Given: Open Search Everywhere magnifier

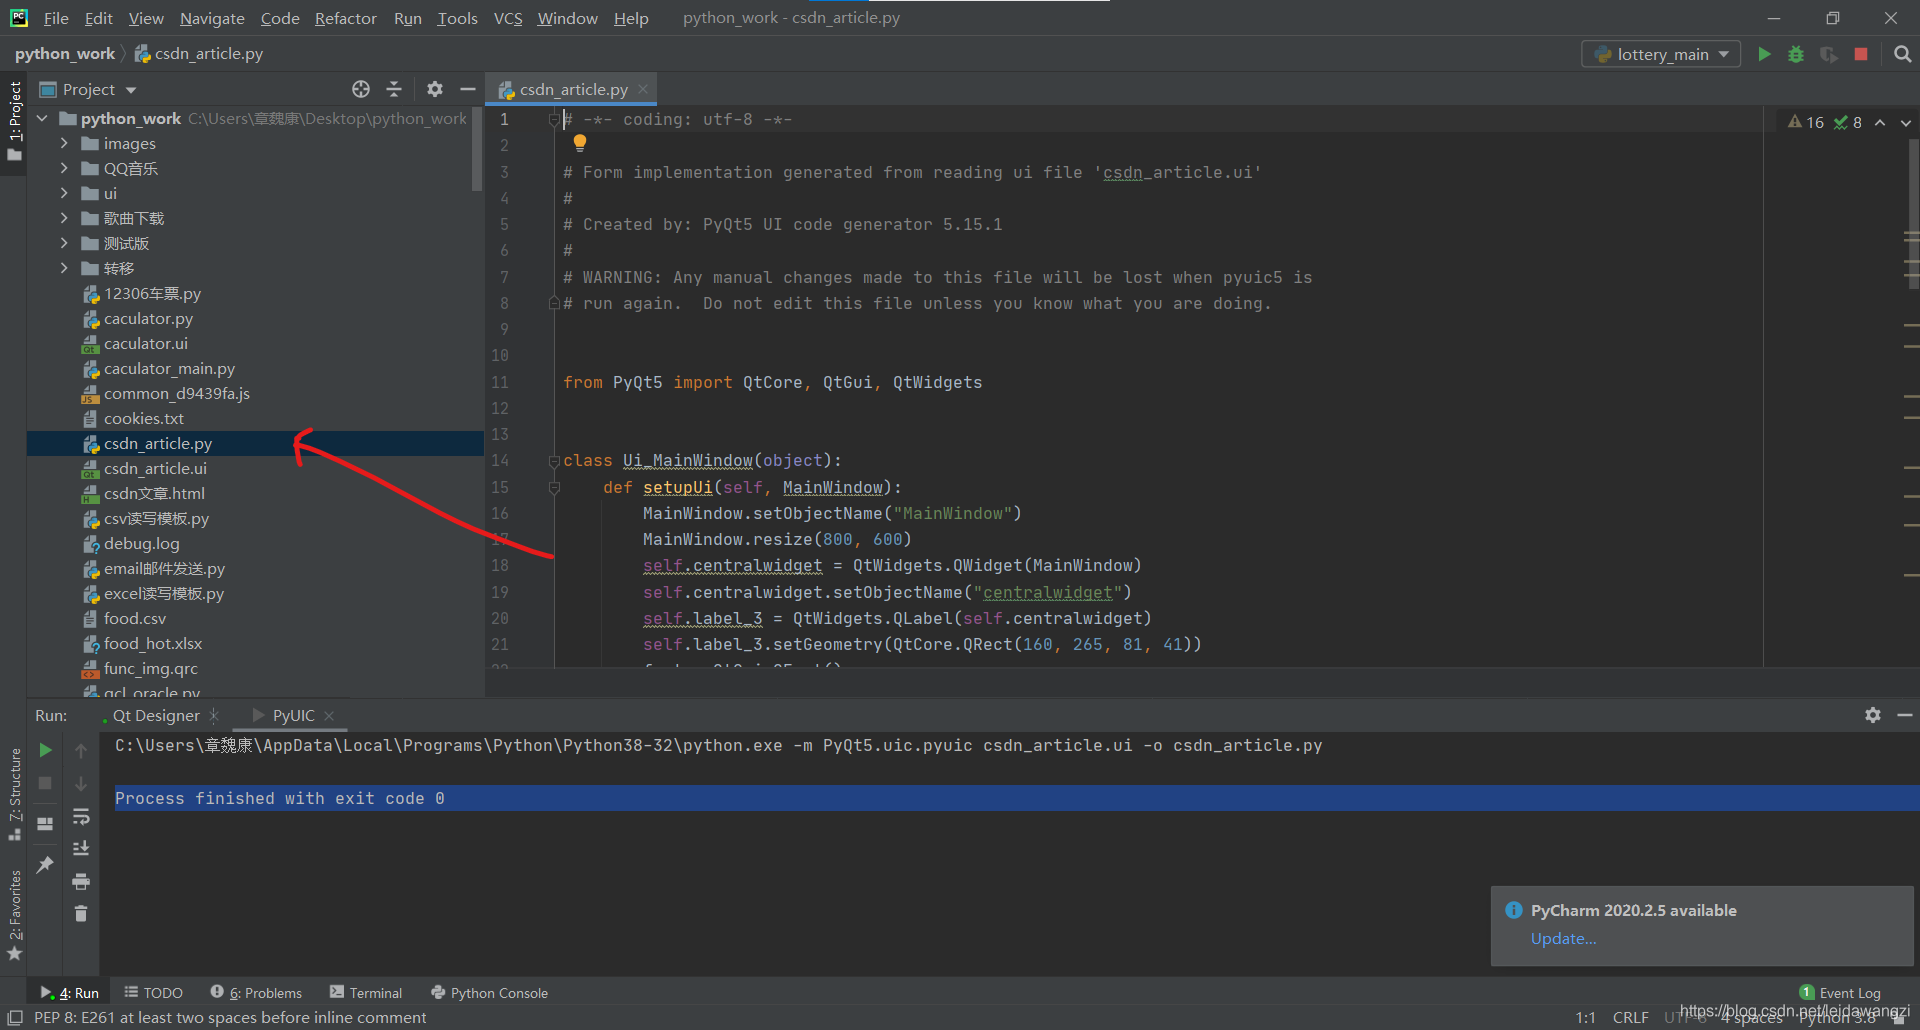Looking at the screenshot, I should coord(1902,54).
